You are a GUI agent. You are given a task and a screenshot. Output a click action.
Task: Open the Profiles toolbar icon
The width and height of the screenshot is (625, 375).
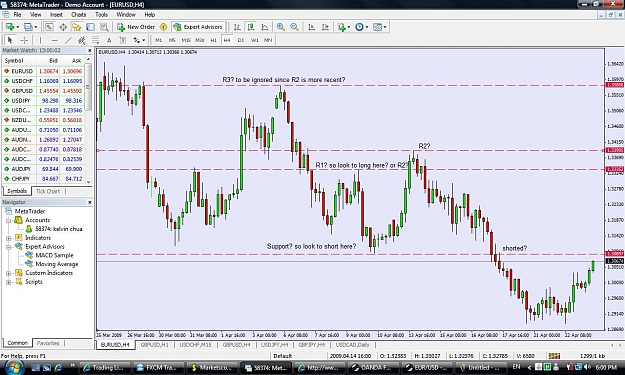tap(28, 27)
